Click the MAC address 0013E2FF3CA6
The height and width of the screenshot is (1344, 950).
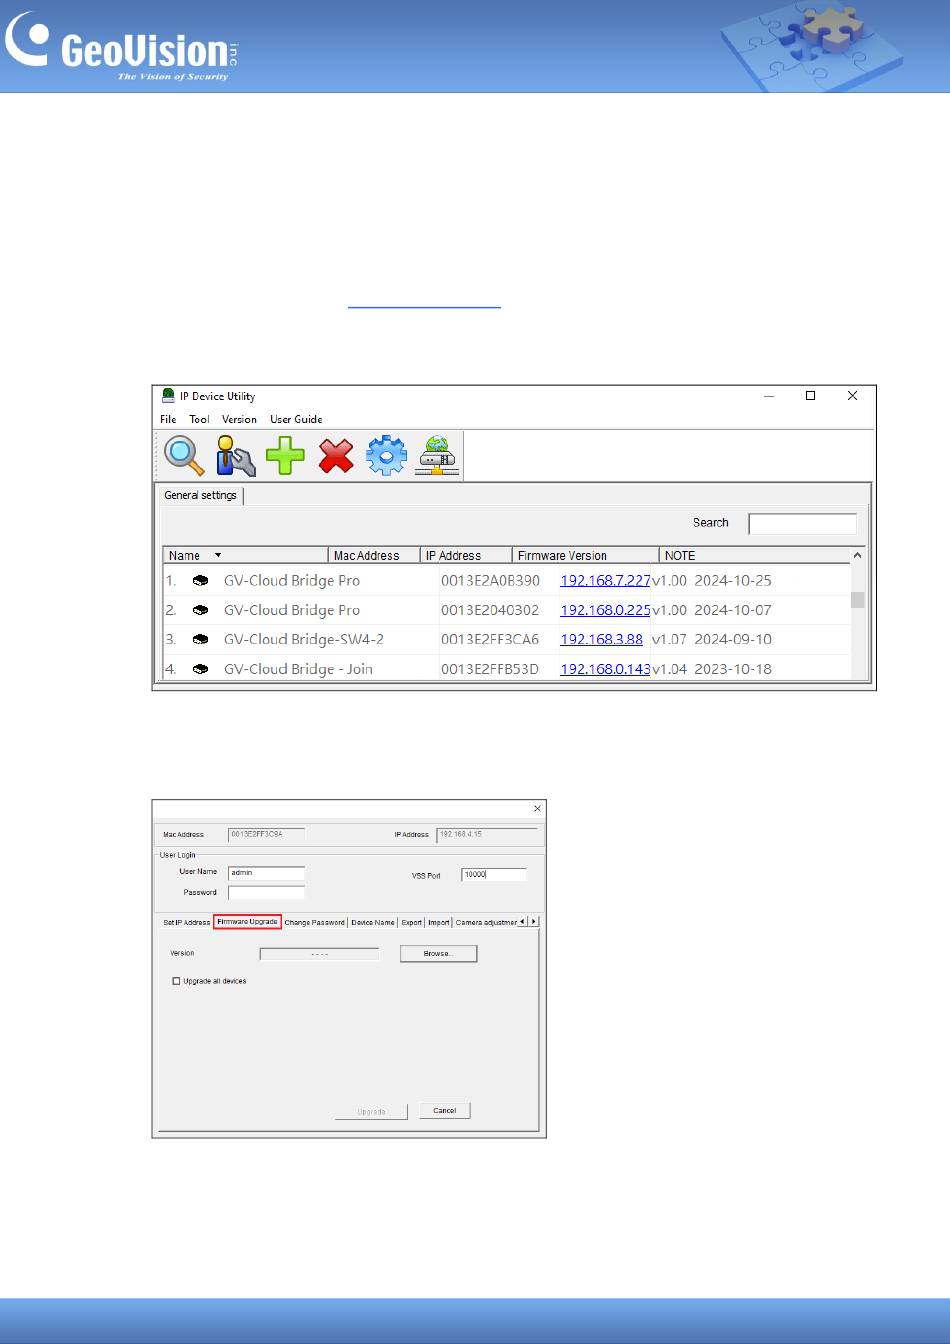click(490, 639)
